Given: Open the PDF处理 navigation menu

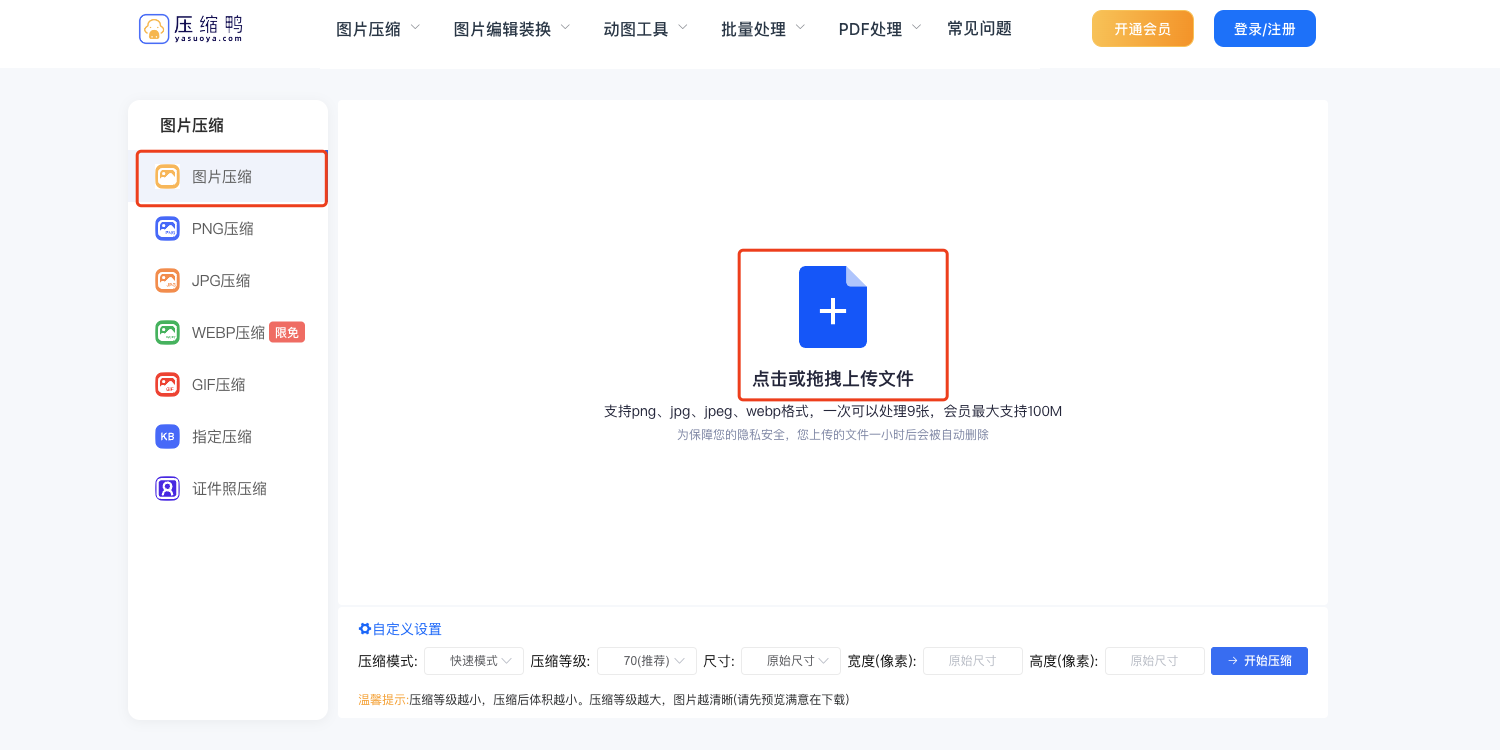Looking at the screenshot, I should pos(870,29).
